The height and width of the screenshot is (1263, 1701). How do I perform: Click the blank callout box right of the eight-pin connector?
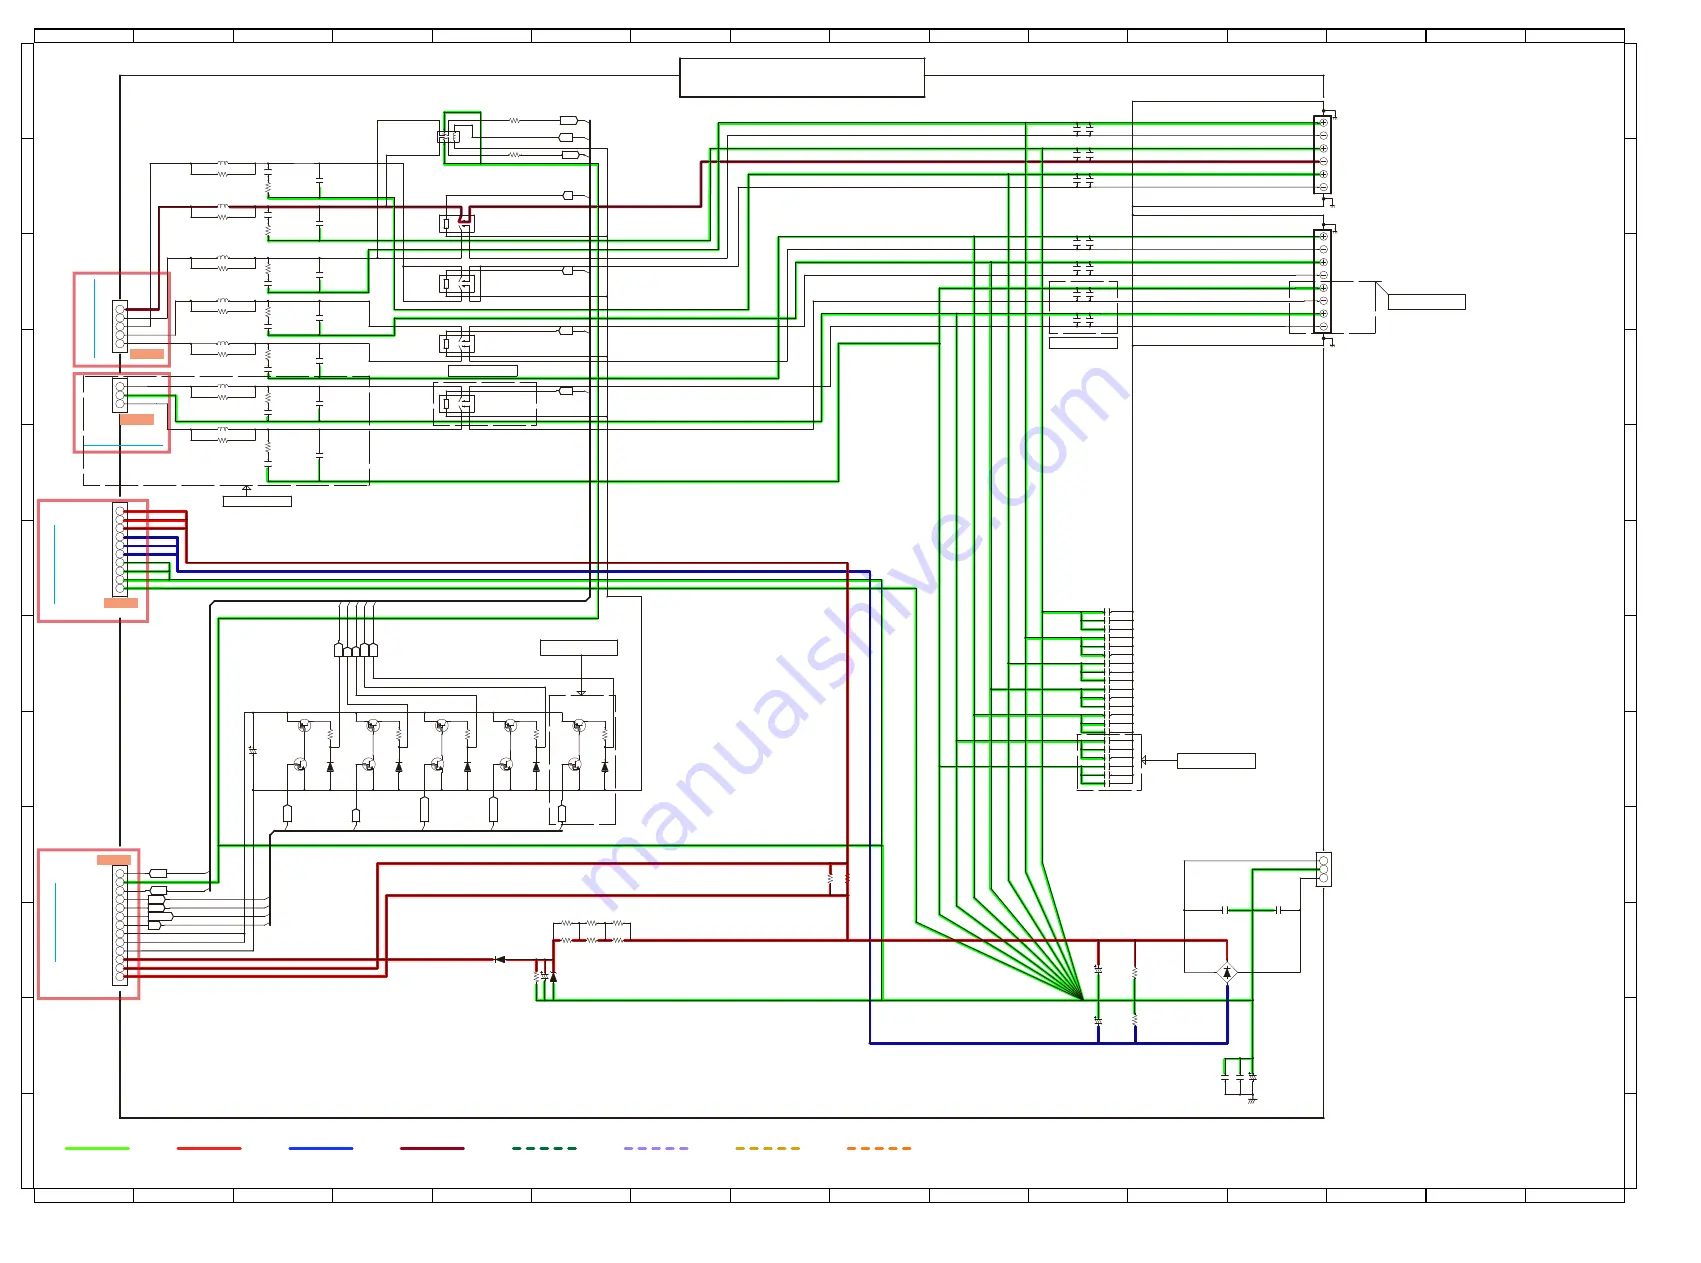1427,302
